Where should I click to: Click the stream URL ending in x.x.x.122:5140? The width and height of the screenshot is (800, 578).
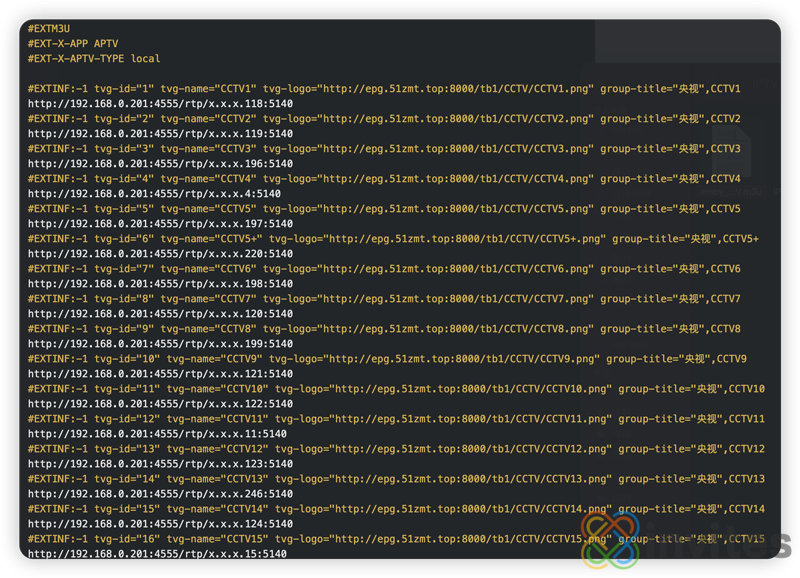[x=160, y=404]
